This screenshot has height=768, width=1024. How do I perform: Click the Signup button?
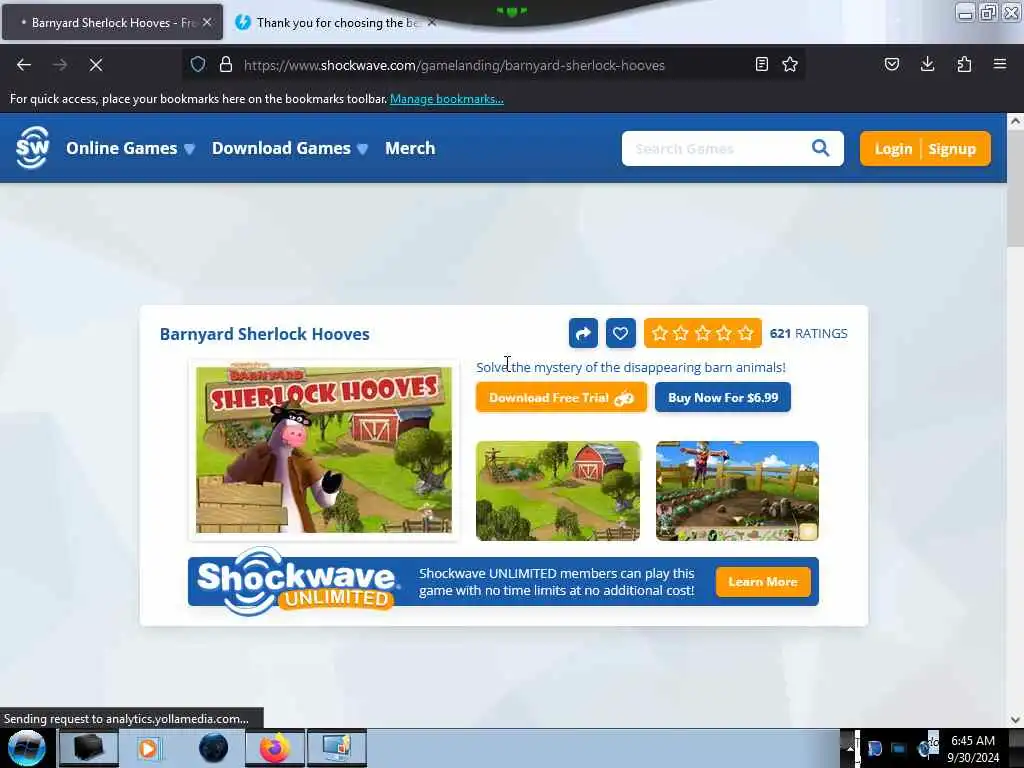[952, 149]
